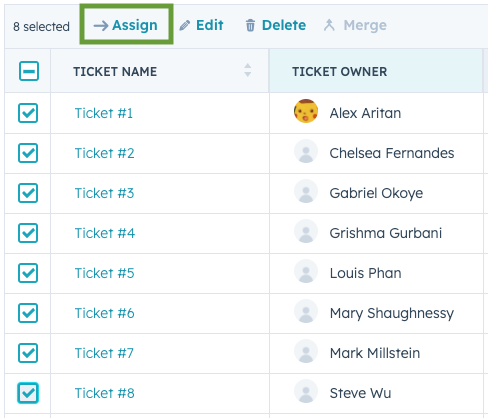488x418 pixels.
Task: Click Alex Aritan's avatar
Action: coord(306,111)
